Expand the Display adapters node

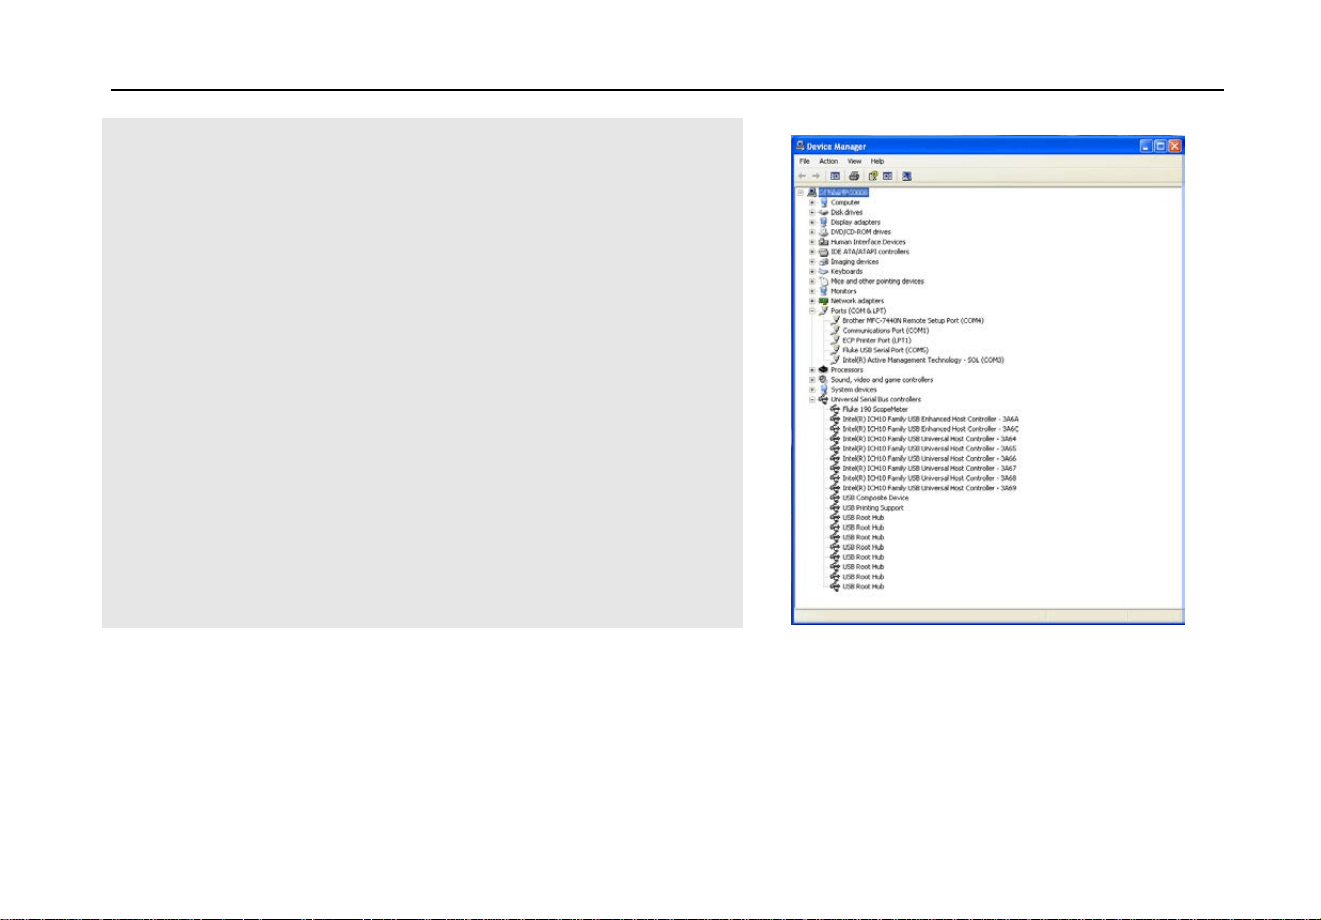[x=812, y=222]
